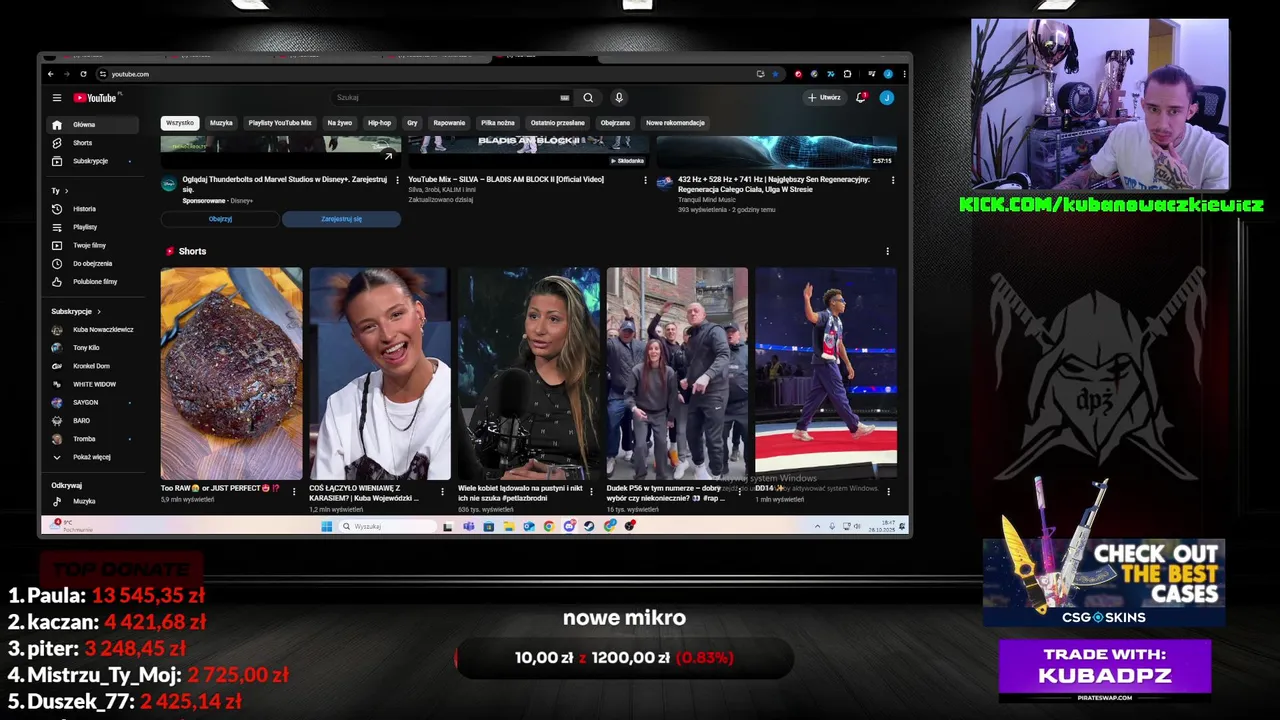
Task: Click the magnifier search button in YouTube
Action: point(588,98)
